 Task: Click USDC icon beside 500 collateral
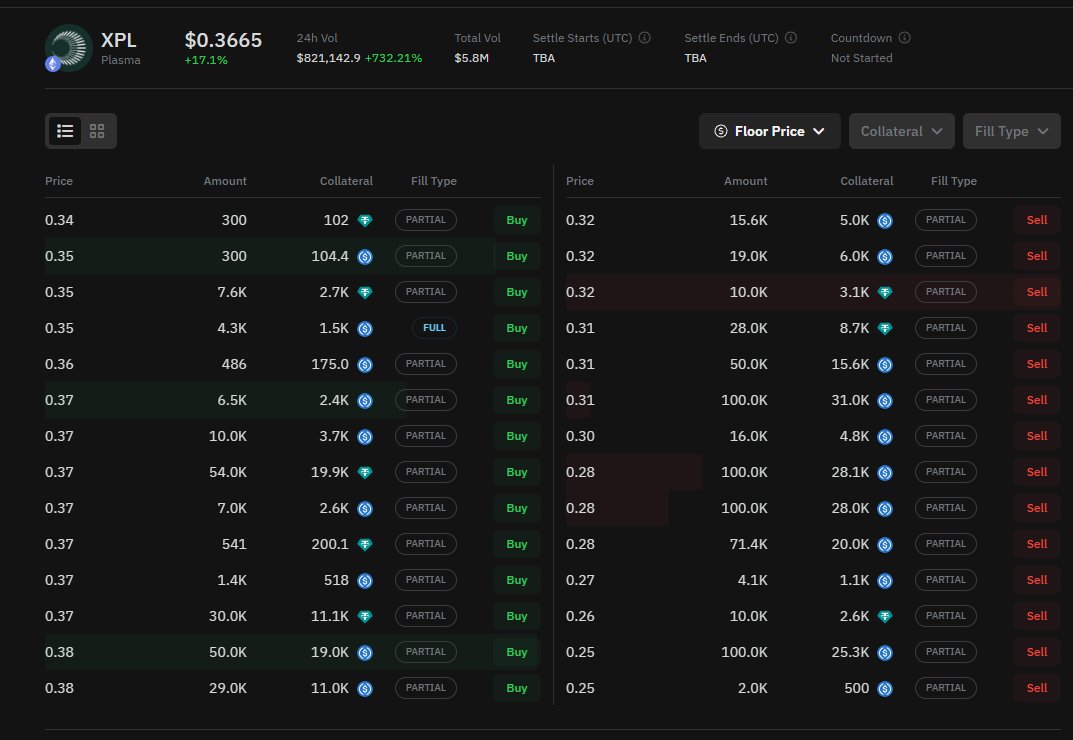[x=885, y=689]
